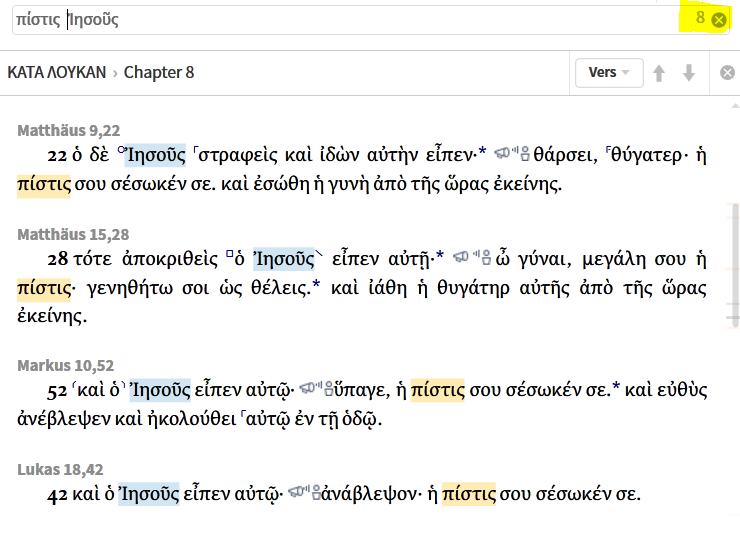Screen dimensions: 740x535
Task: Click critical square sign before ὁ in verse 28
Action: [230, 254]
